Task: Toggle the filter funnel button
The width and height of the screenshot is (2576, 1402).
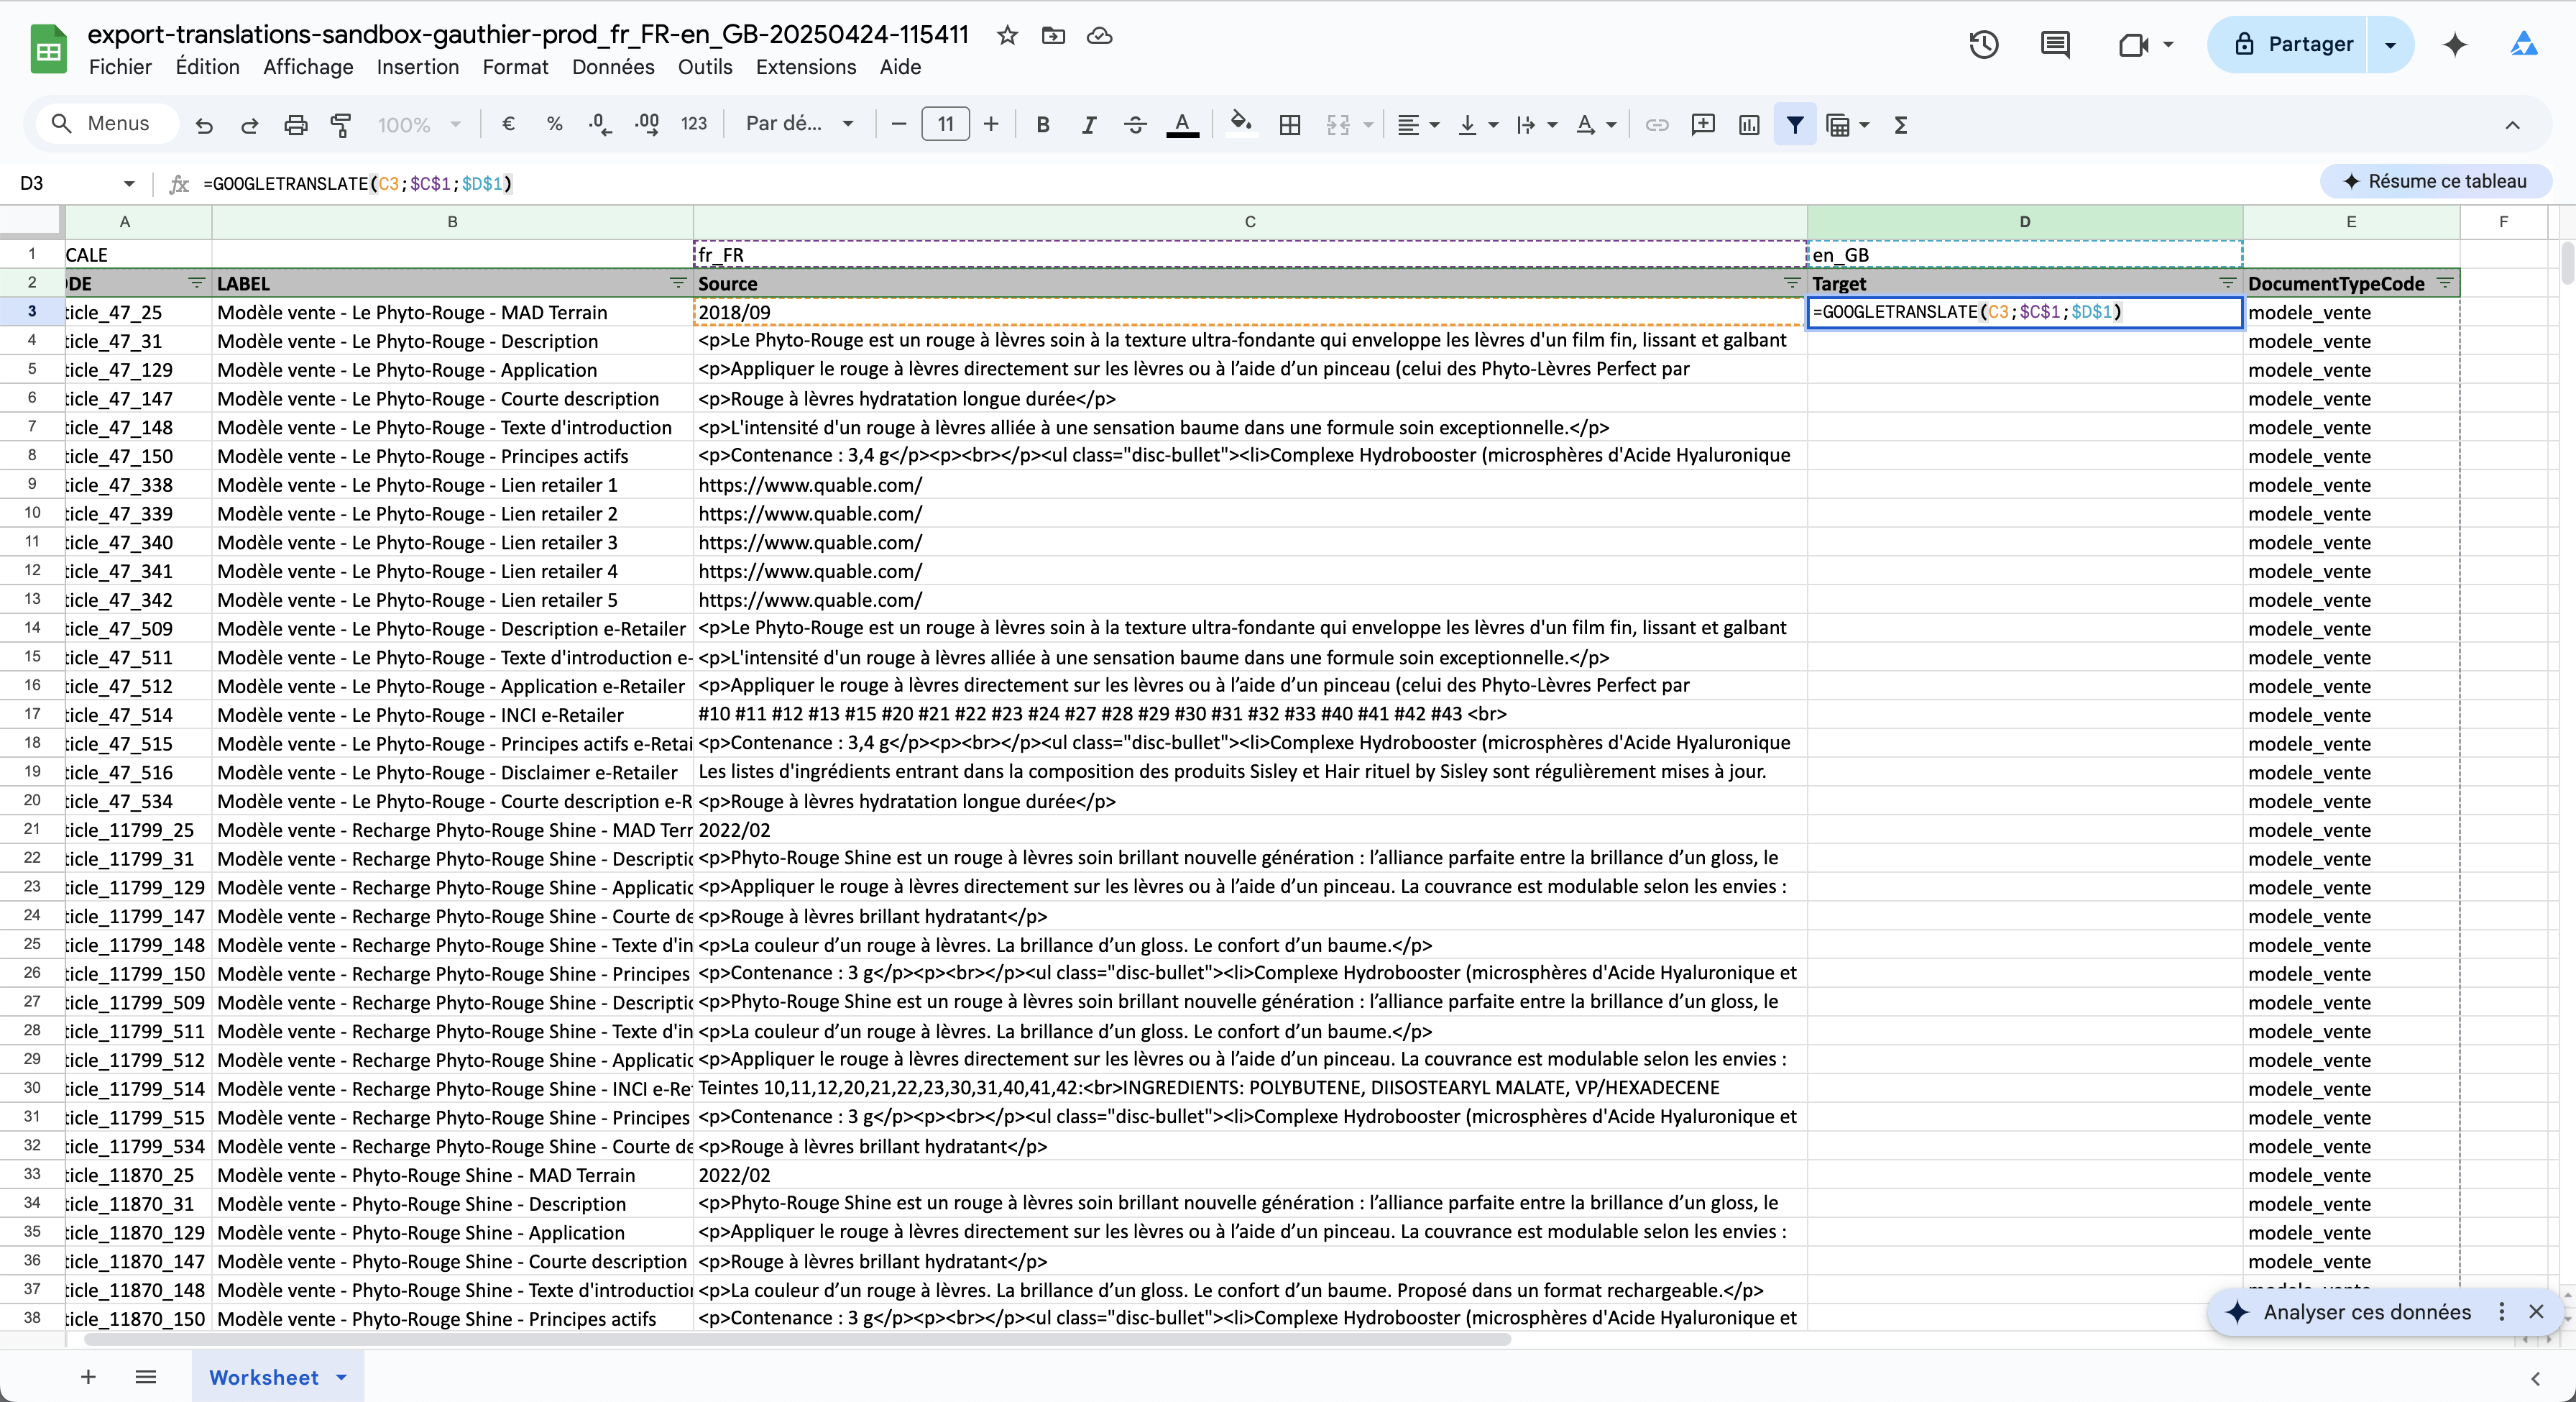Action: pyautogui.click(x=1795, y=125)
